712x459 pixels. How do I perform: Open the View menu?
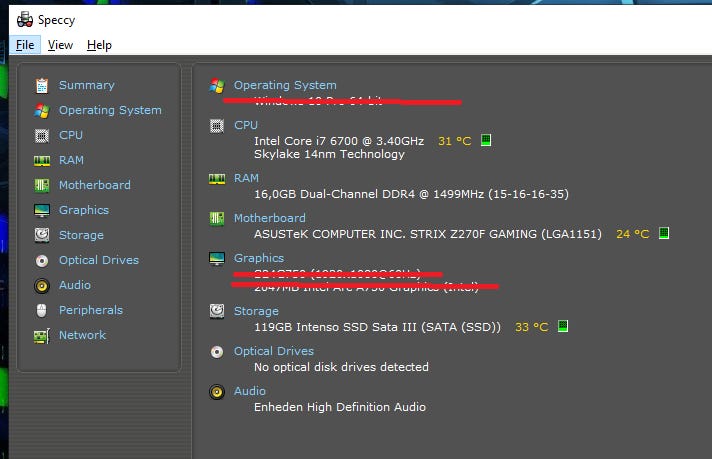click(x=60, y=45)
